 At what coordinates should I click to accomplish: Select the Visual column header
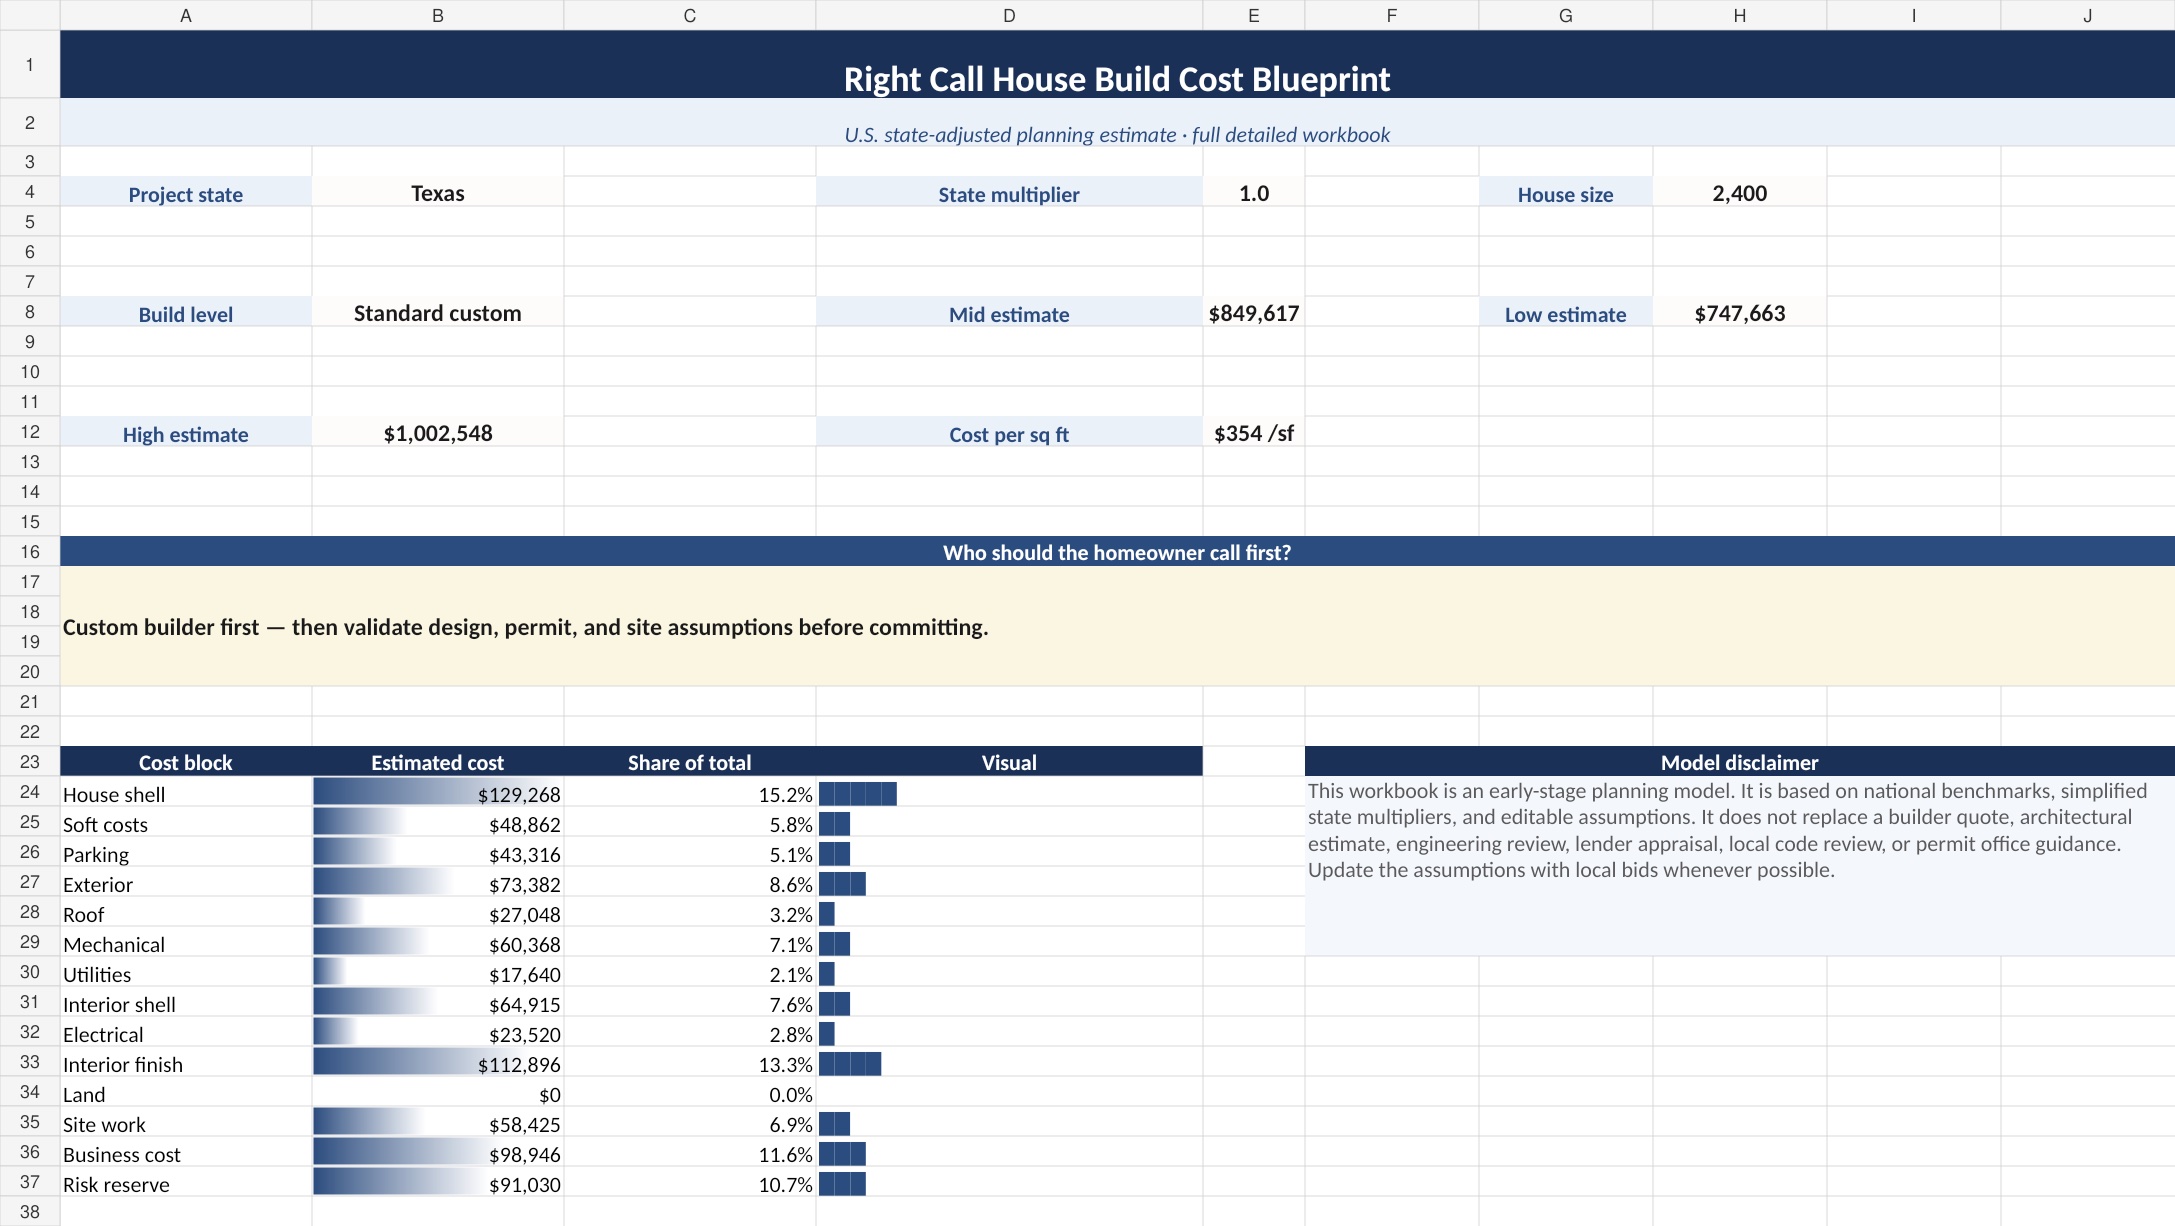tap(1009, 761)
